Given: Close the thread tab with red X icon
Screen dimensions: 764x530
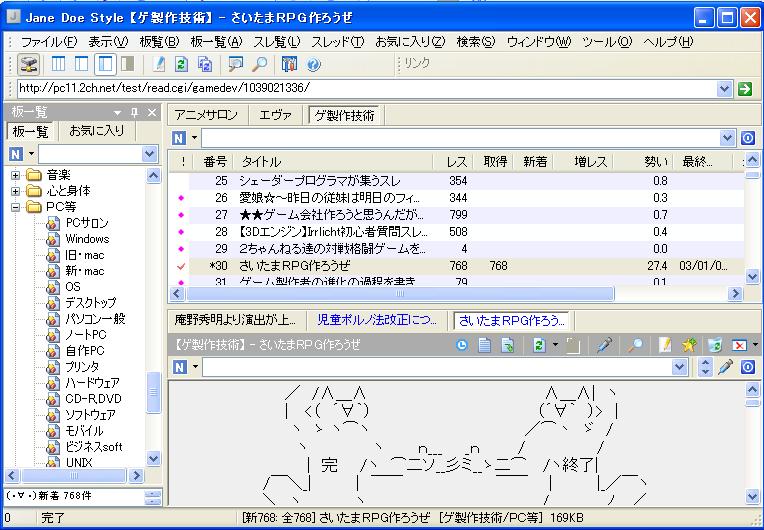Looking at the screenshot, I should [739, 345].
